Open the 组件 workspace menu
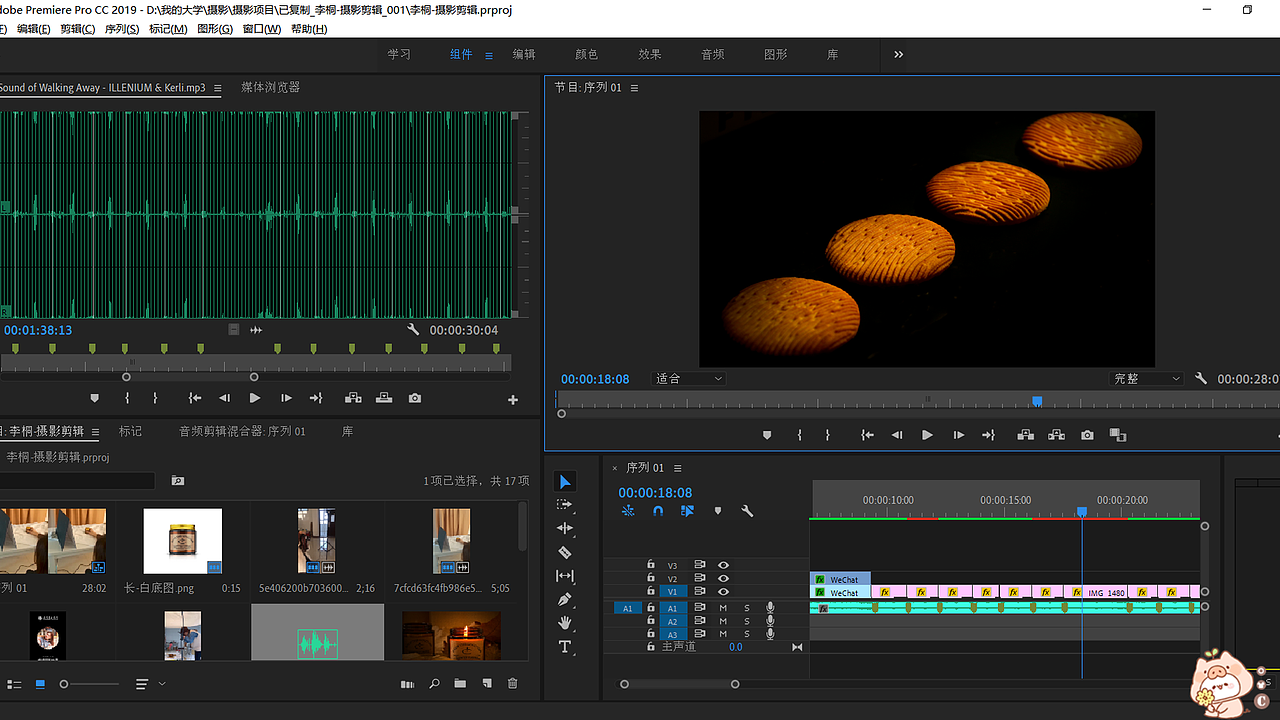 (x=489, y=55)
